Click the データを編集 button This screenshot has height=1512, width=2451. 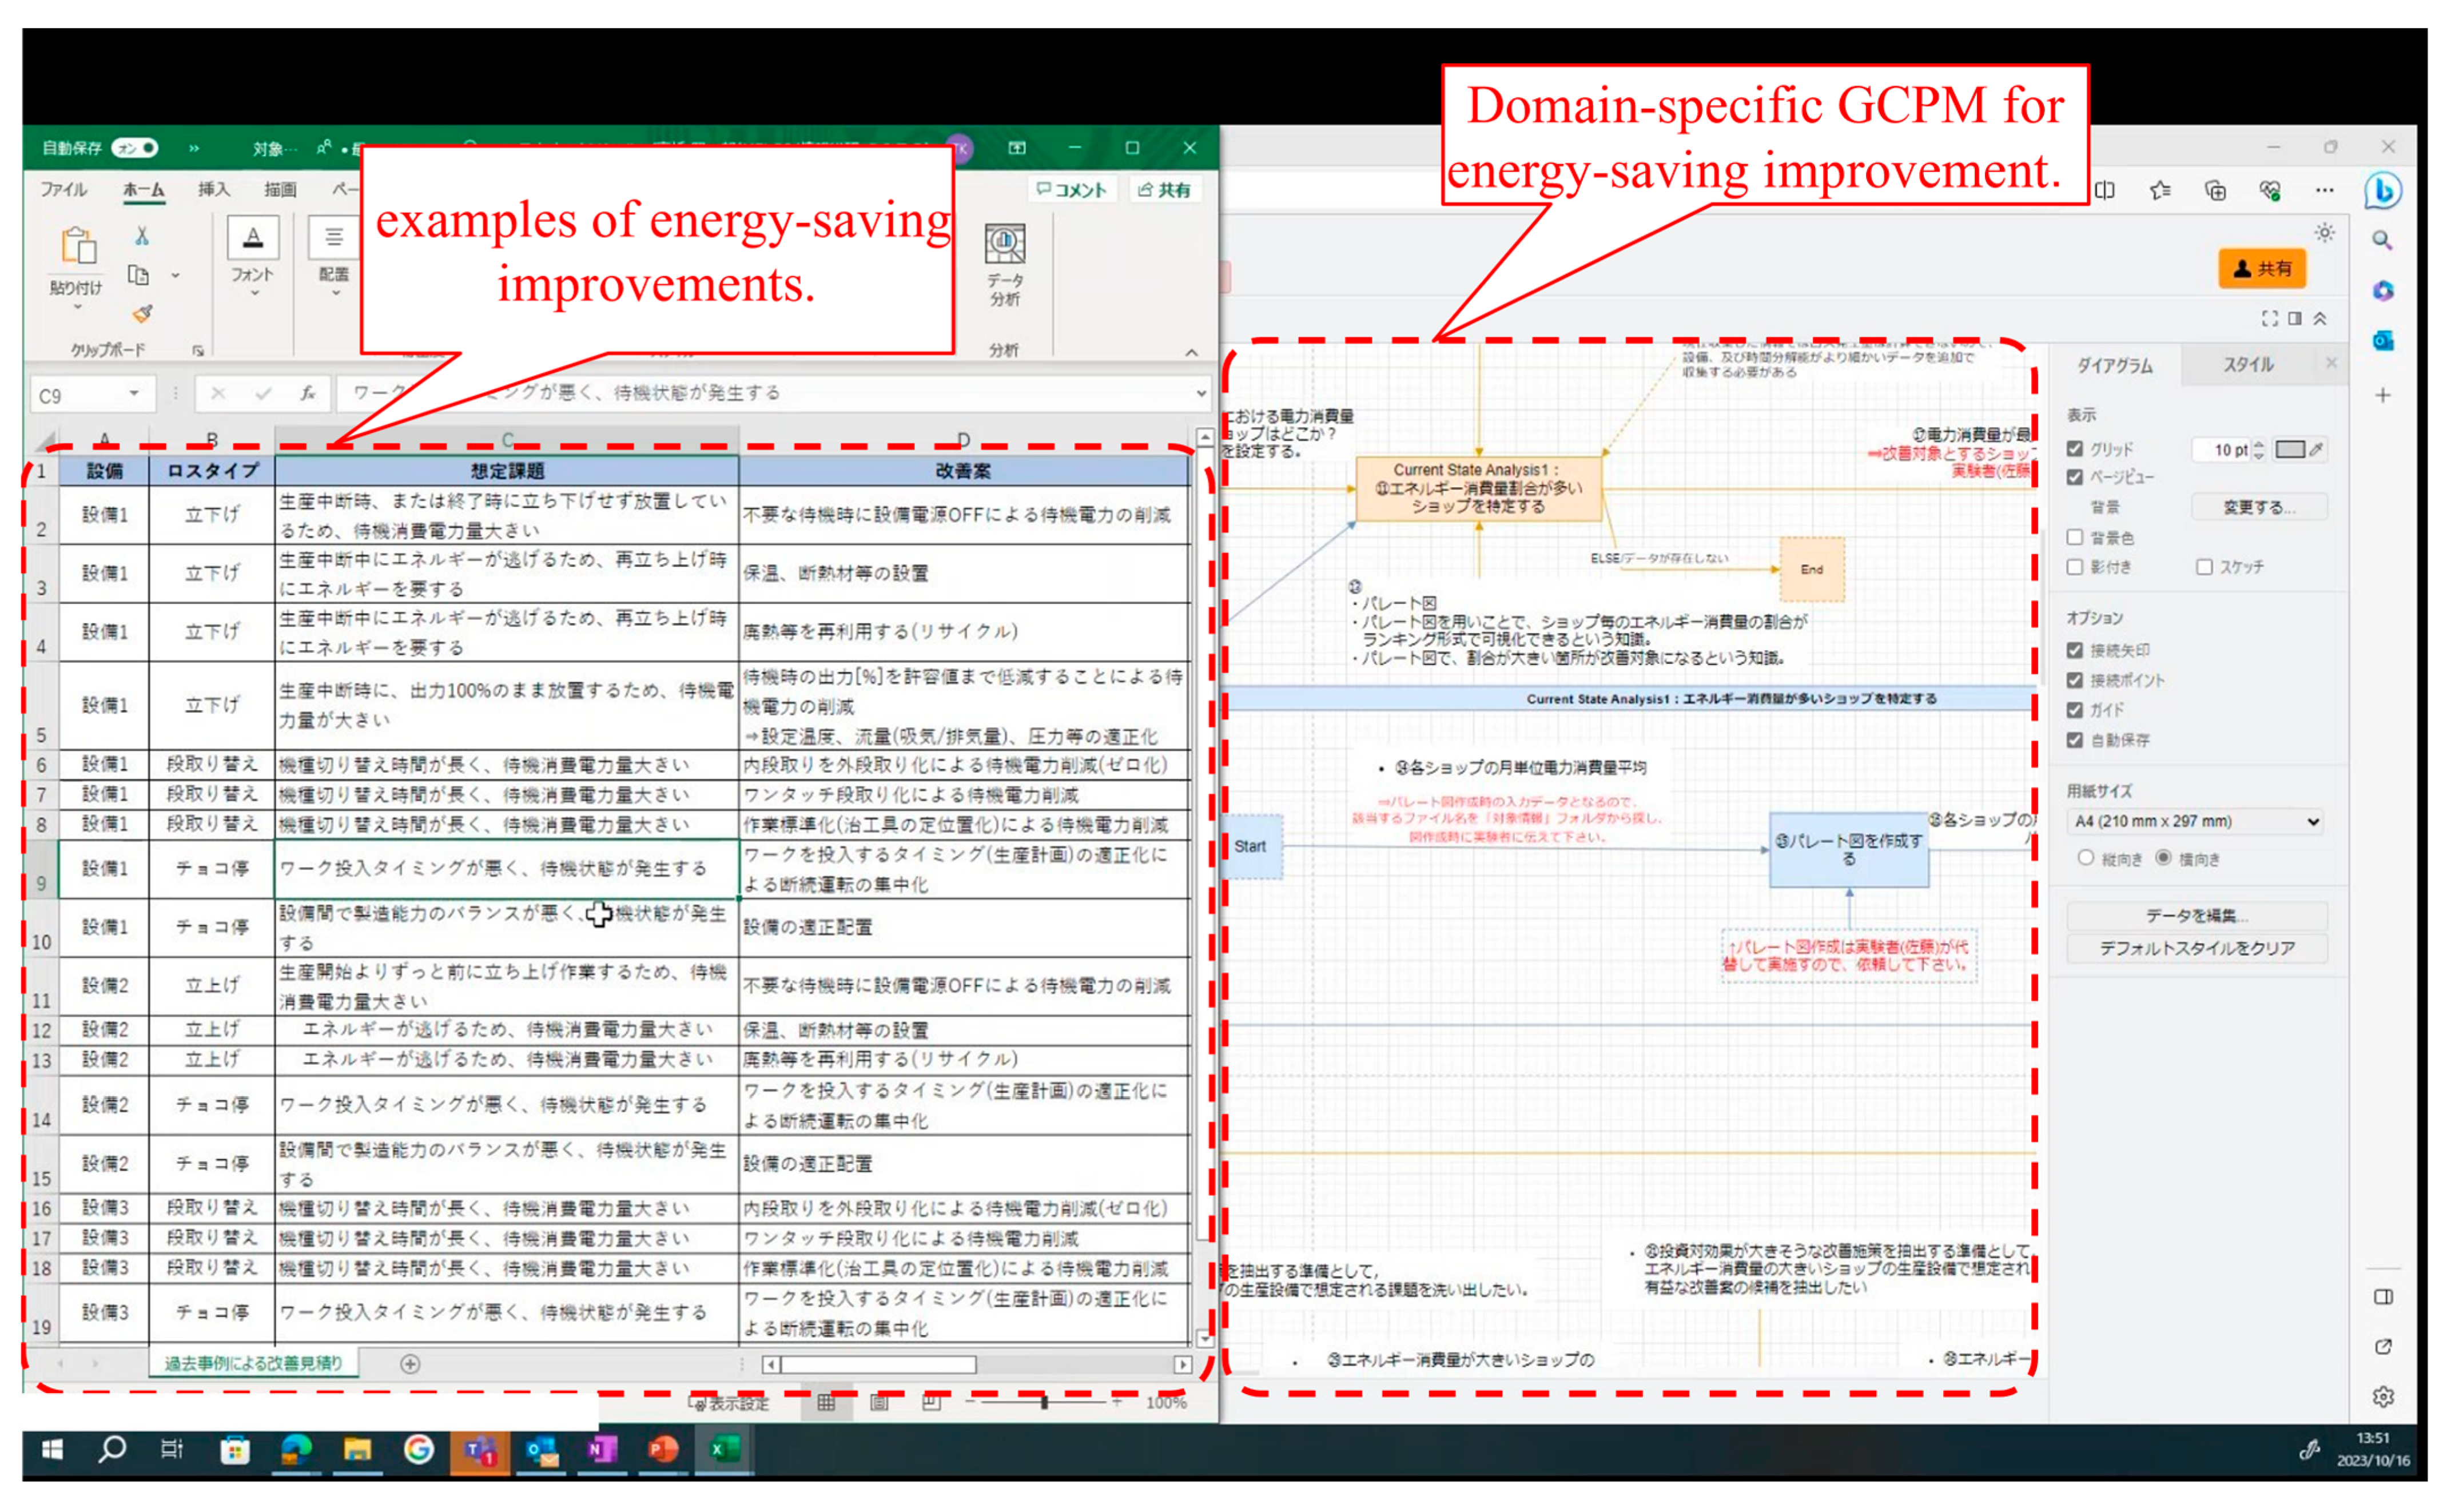tap(2197, 916)
